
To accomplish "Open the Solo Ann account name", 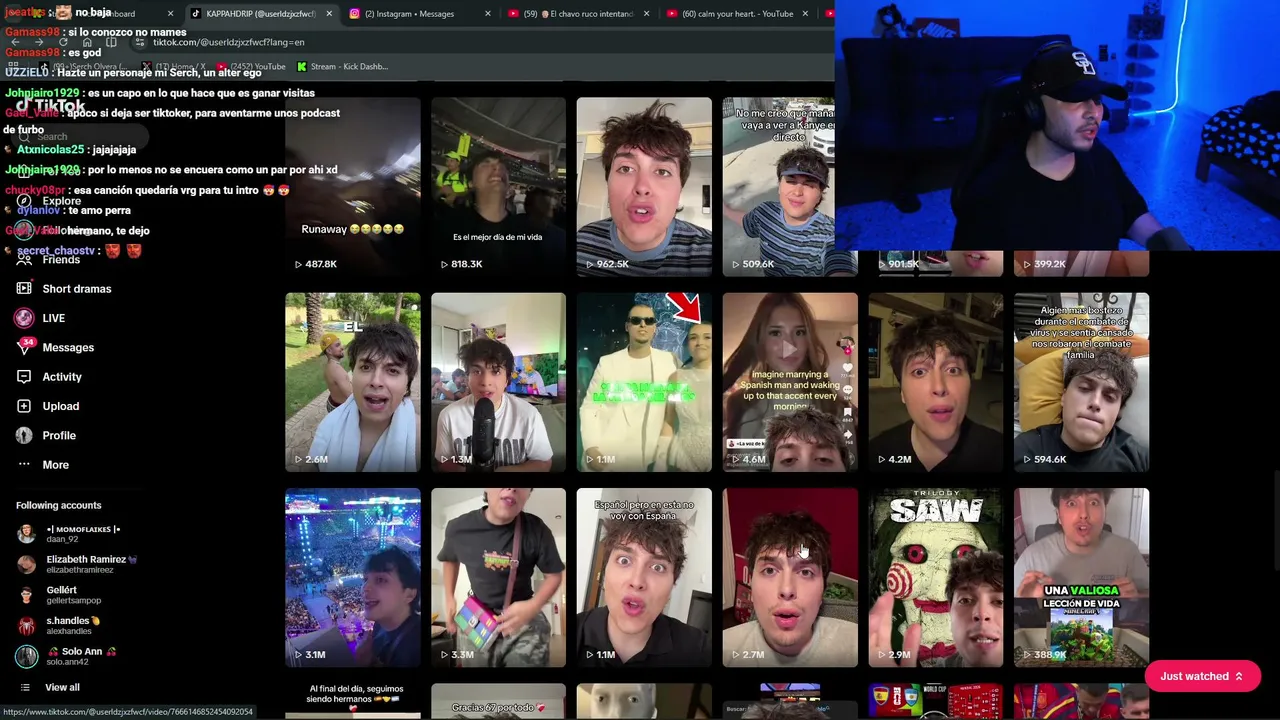I will [x=82, y=651].
